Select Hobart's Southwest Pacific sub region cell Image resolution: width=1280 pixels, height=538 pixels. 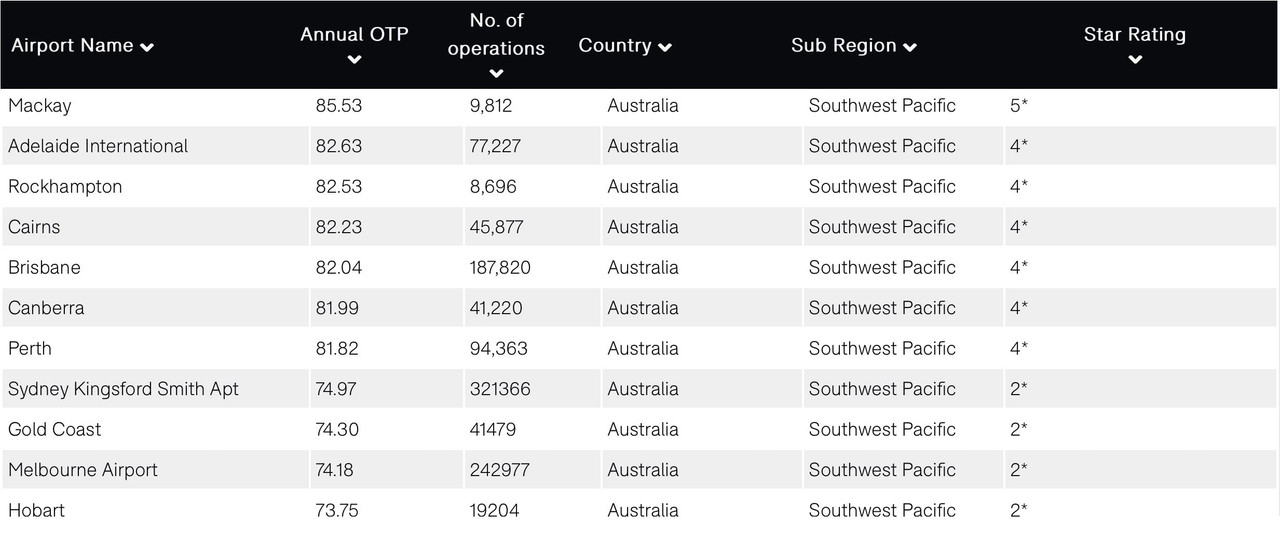point(882,511)
